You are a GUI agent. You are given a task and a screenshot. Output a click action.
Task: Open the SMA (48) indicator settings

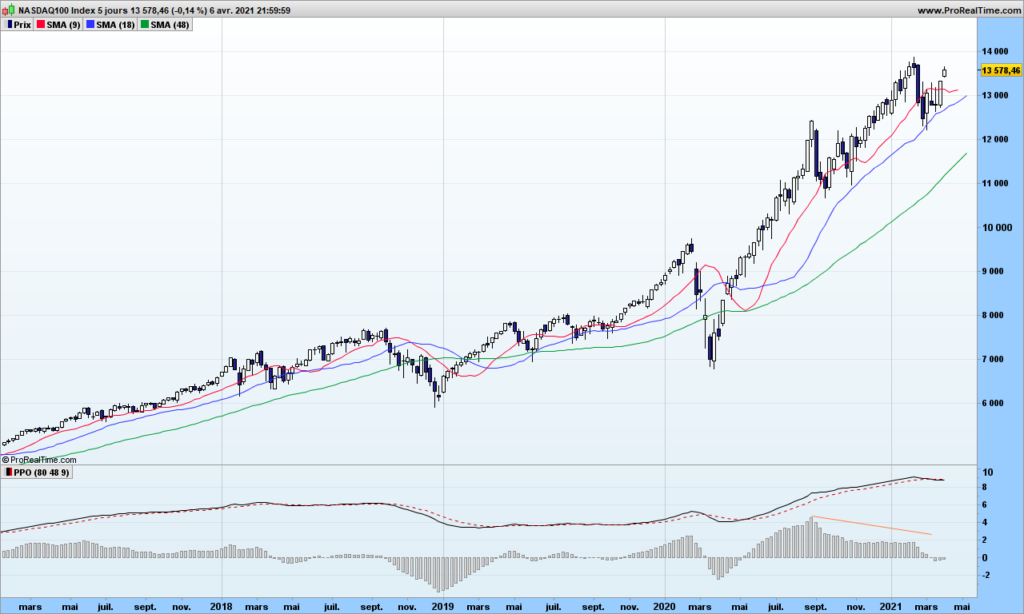pos(165,25)
